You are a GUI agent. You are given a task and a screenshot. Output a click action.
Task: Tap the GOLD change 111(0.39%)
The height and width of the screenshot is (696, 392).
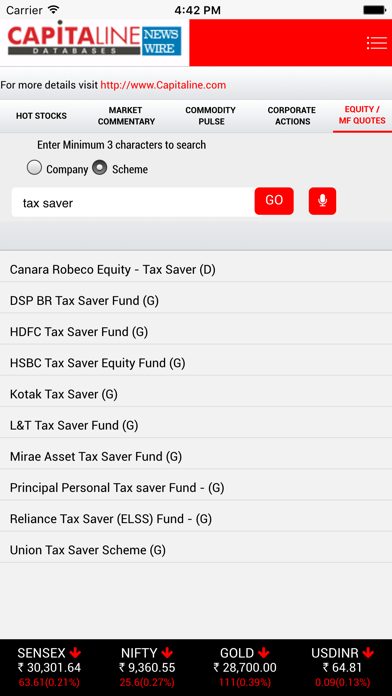[x=245, y=682]
